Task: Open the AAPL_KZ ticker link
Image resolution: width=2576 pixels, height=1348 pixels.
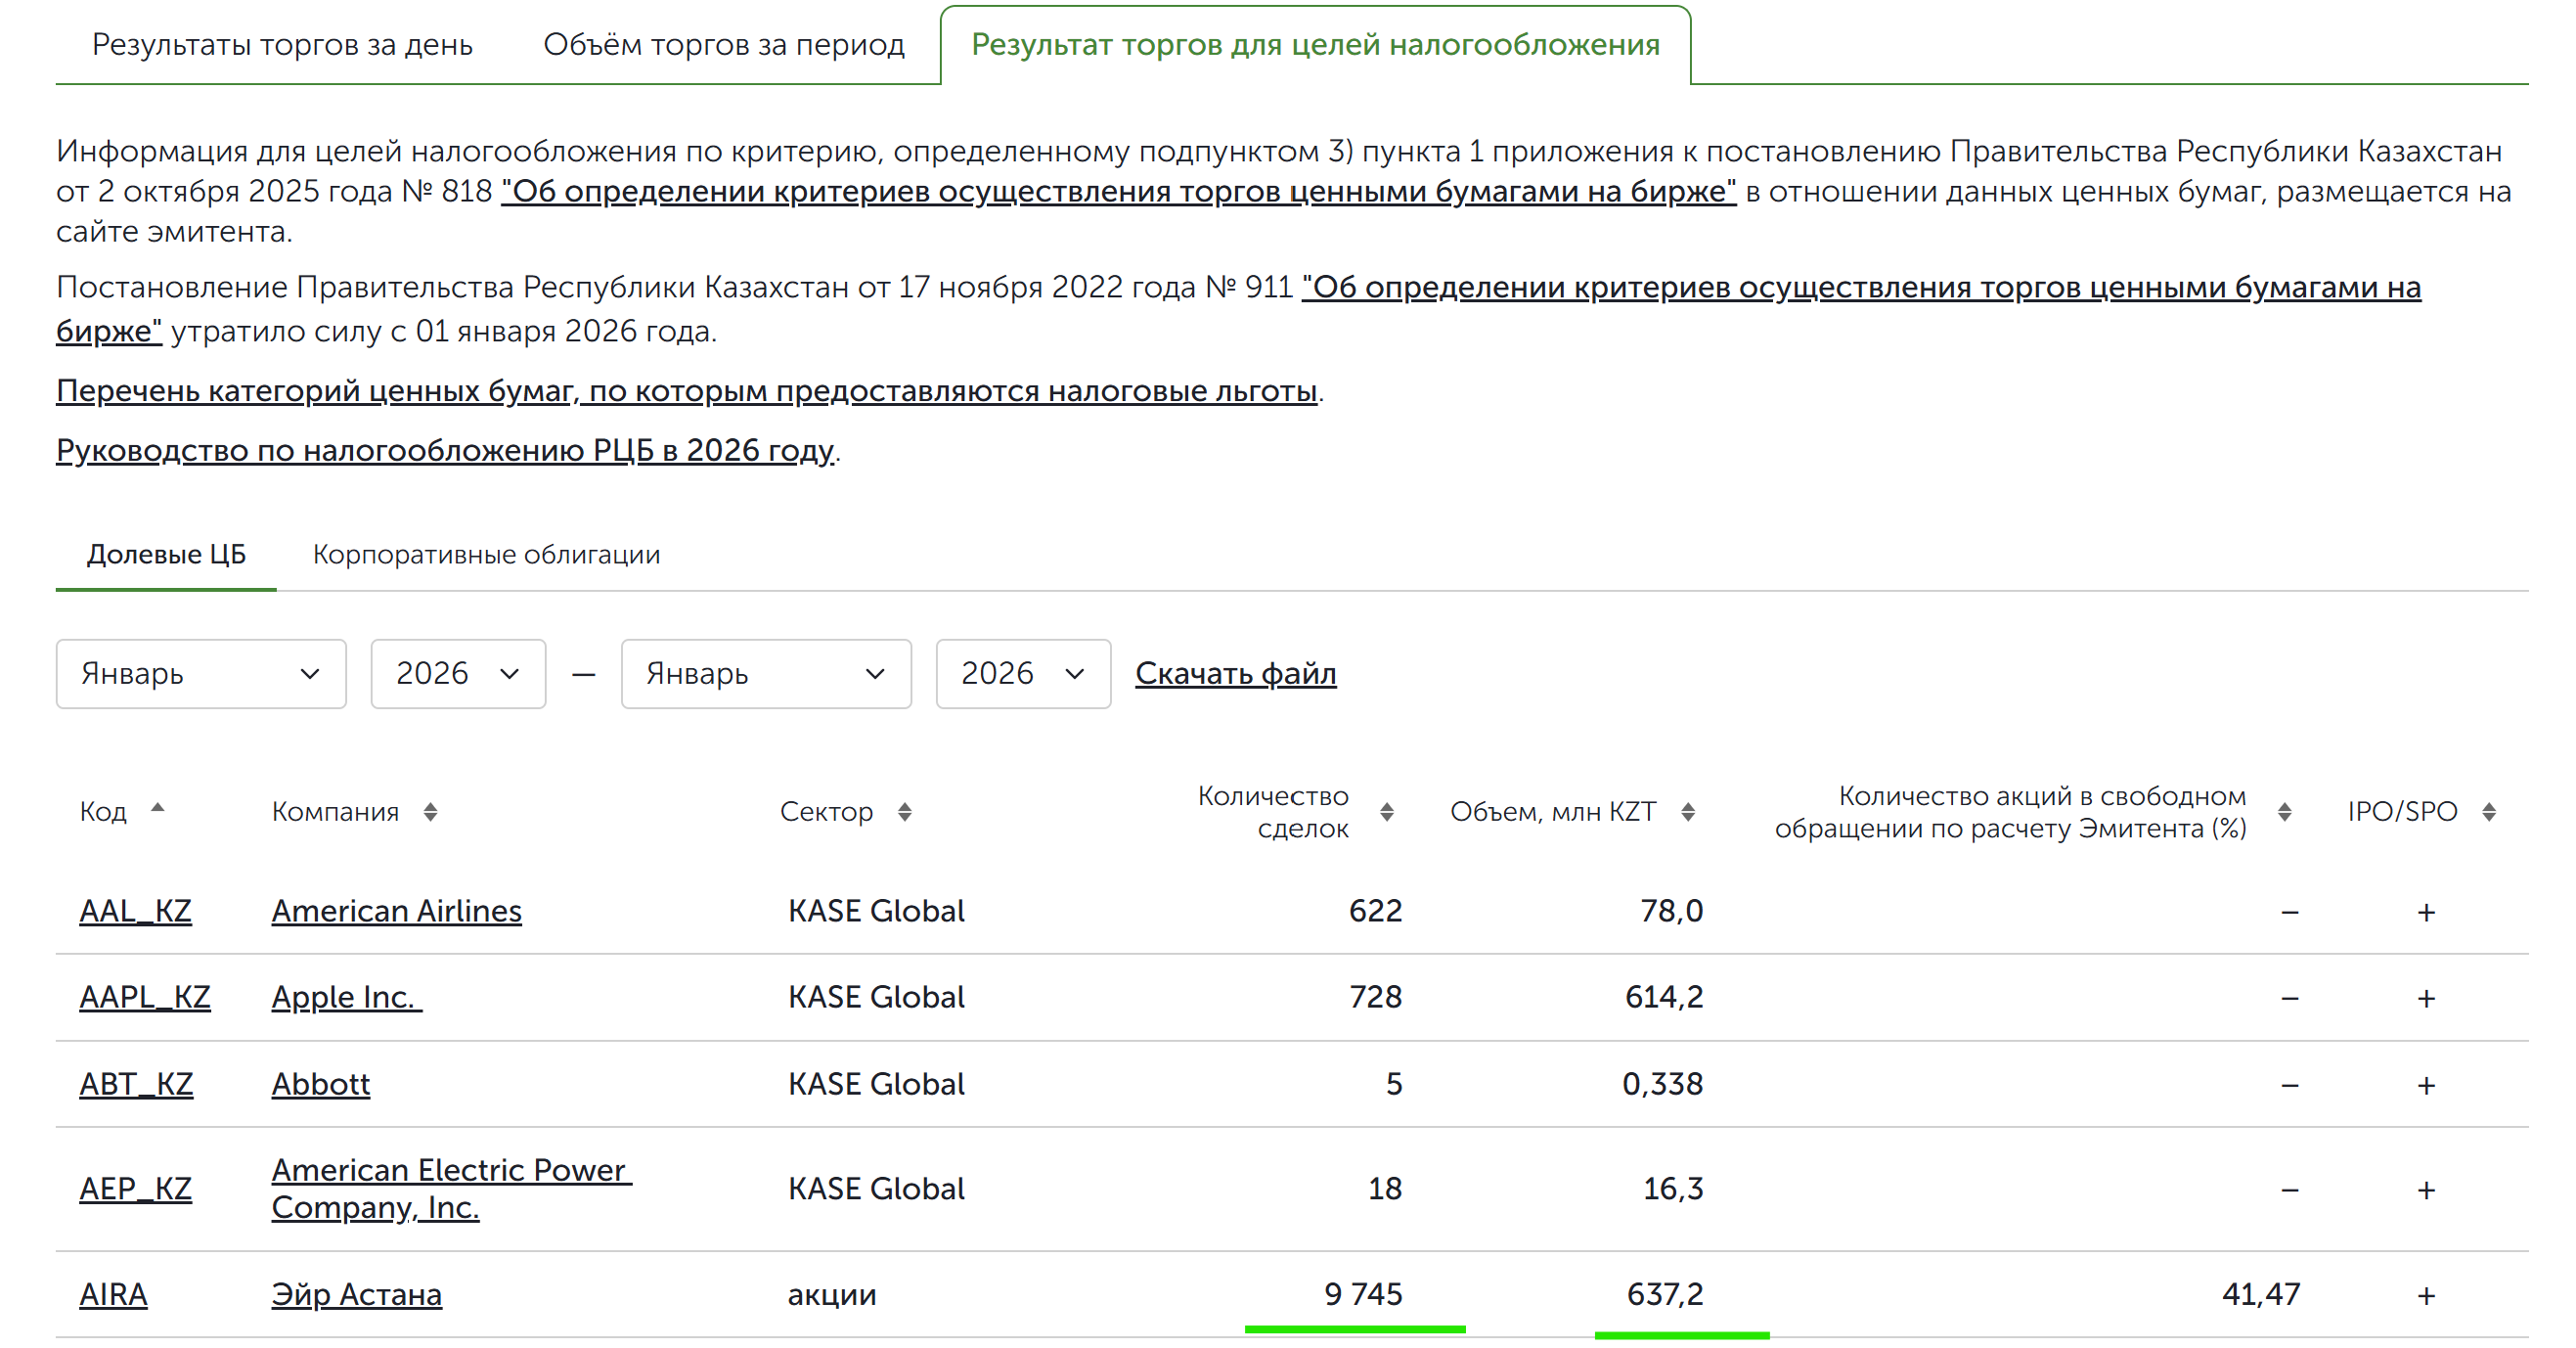Action: [x=145, y=997]
